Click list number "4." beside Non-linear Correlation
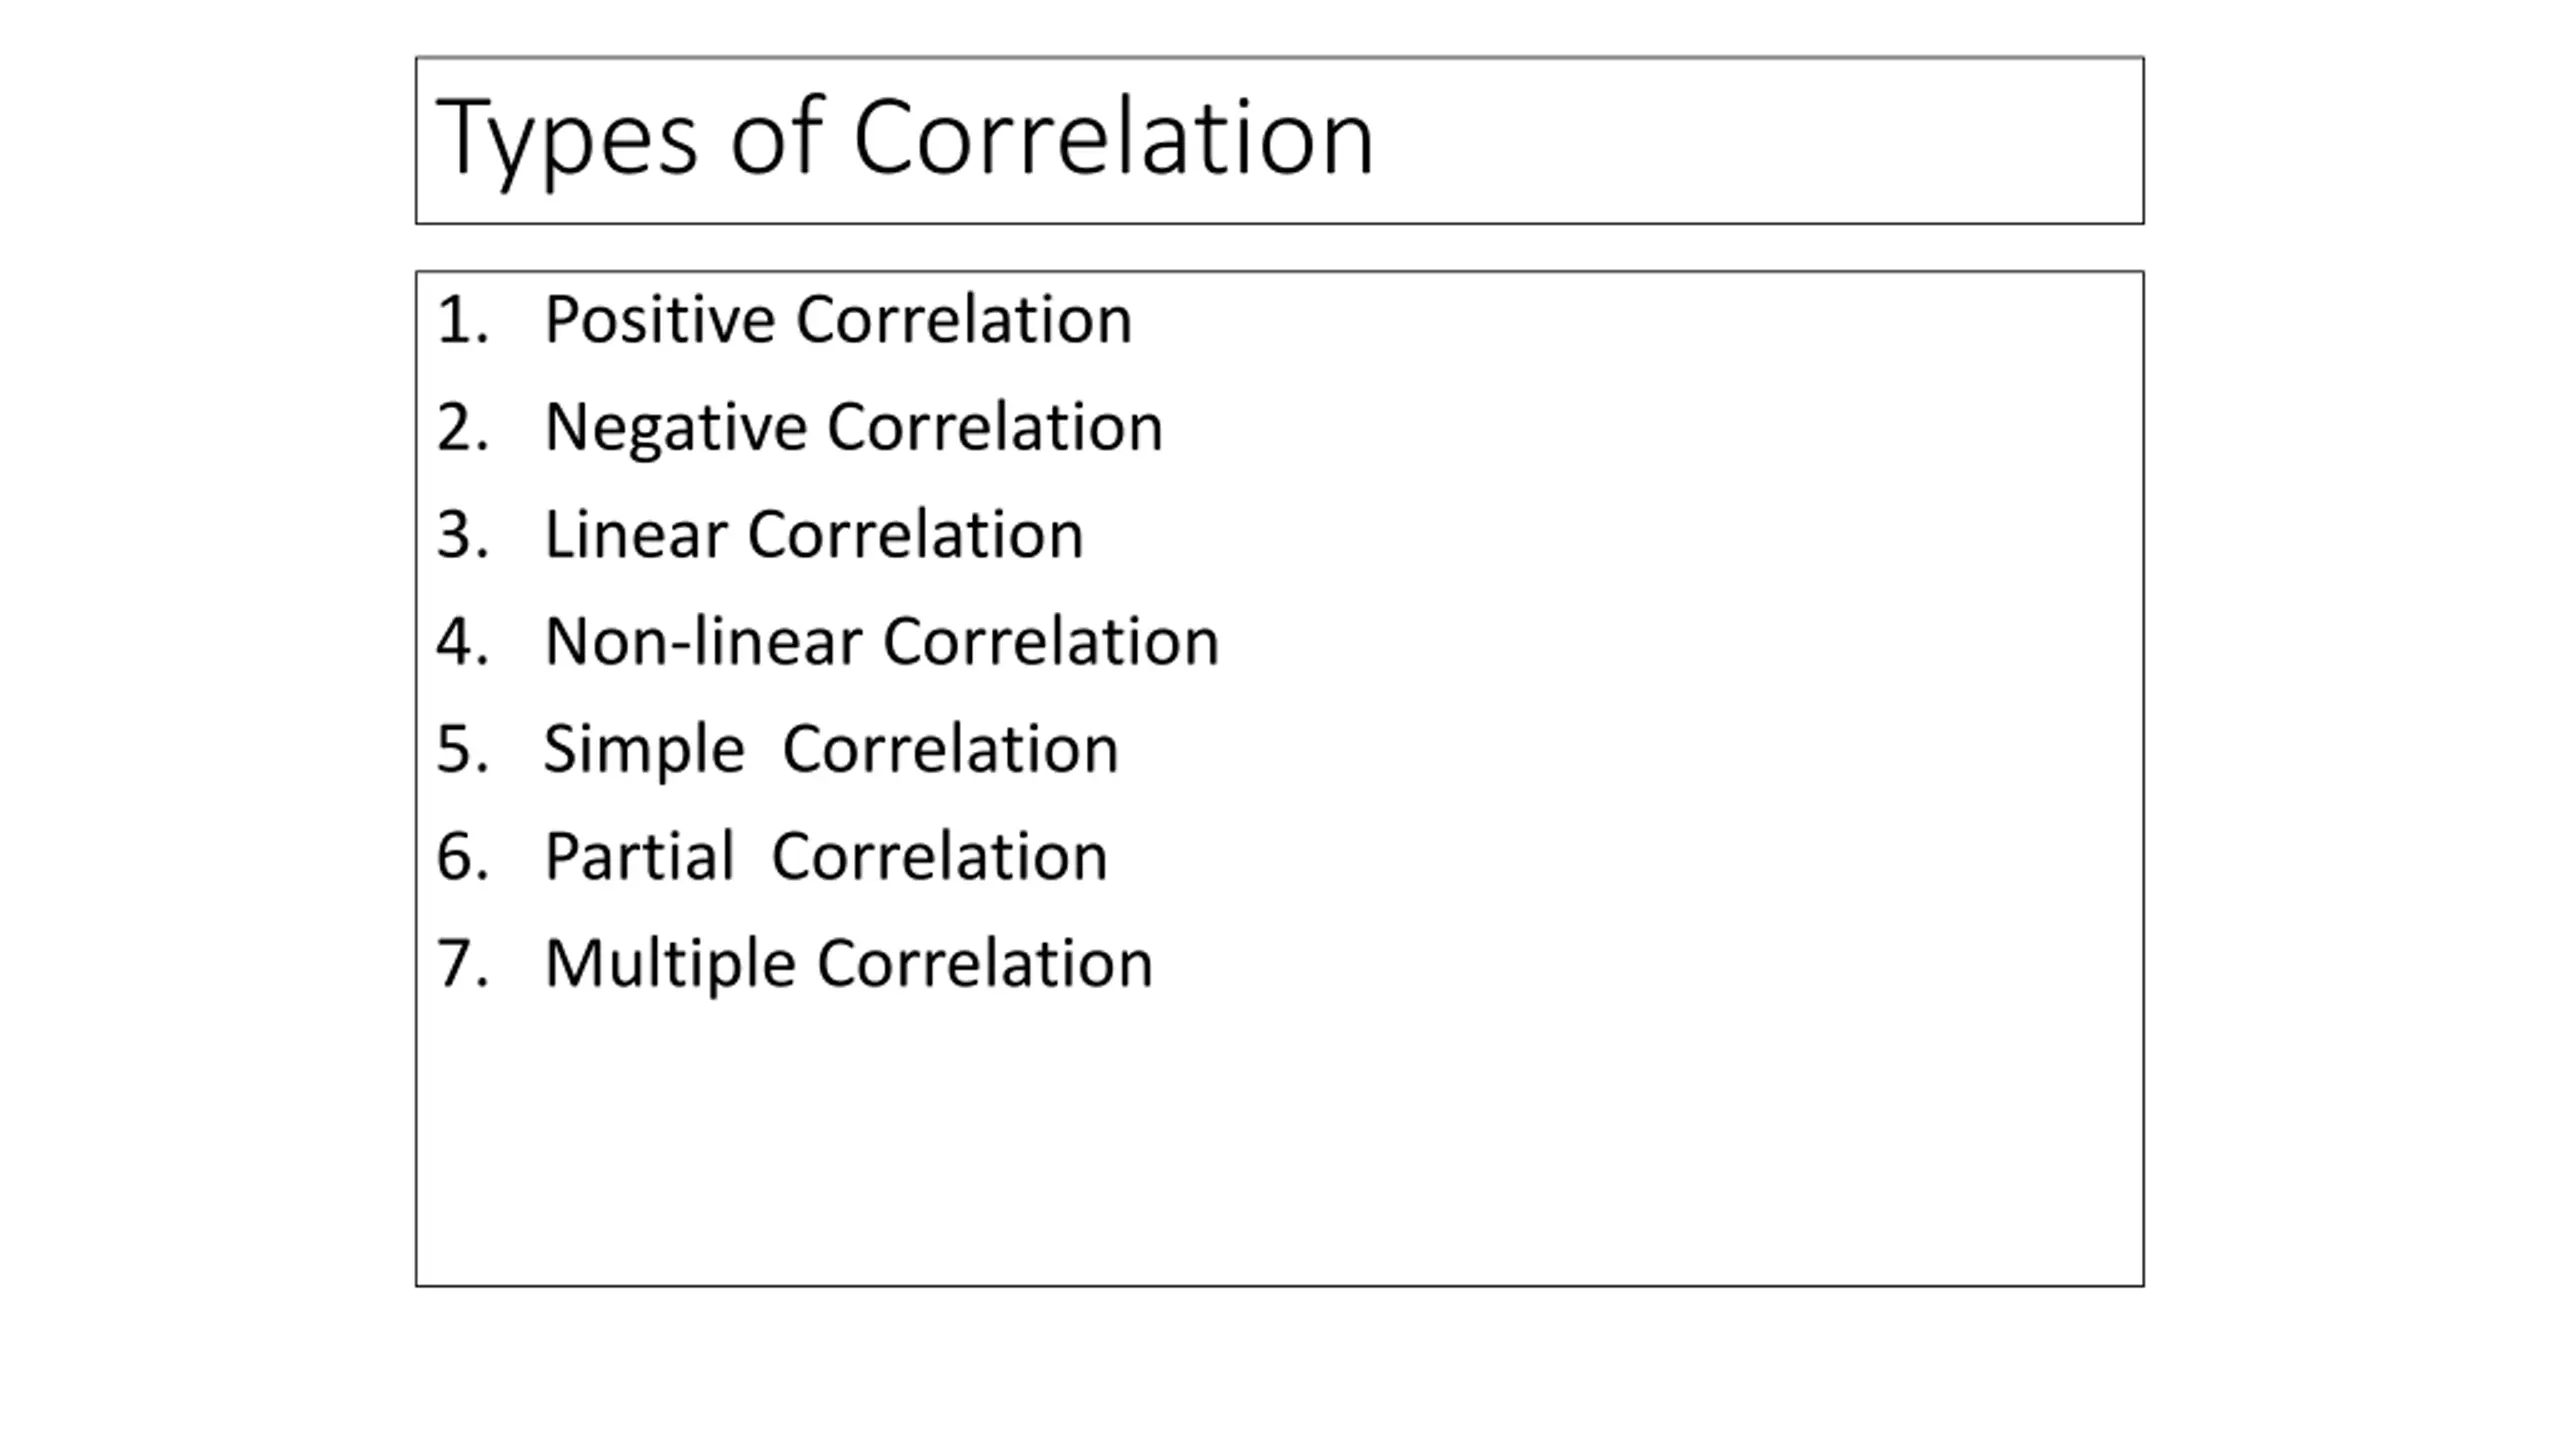 [x=463, y=642]
